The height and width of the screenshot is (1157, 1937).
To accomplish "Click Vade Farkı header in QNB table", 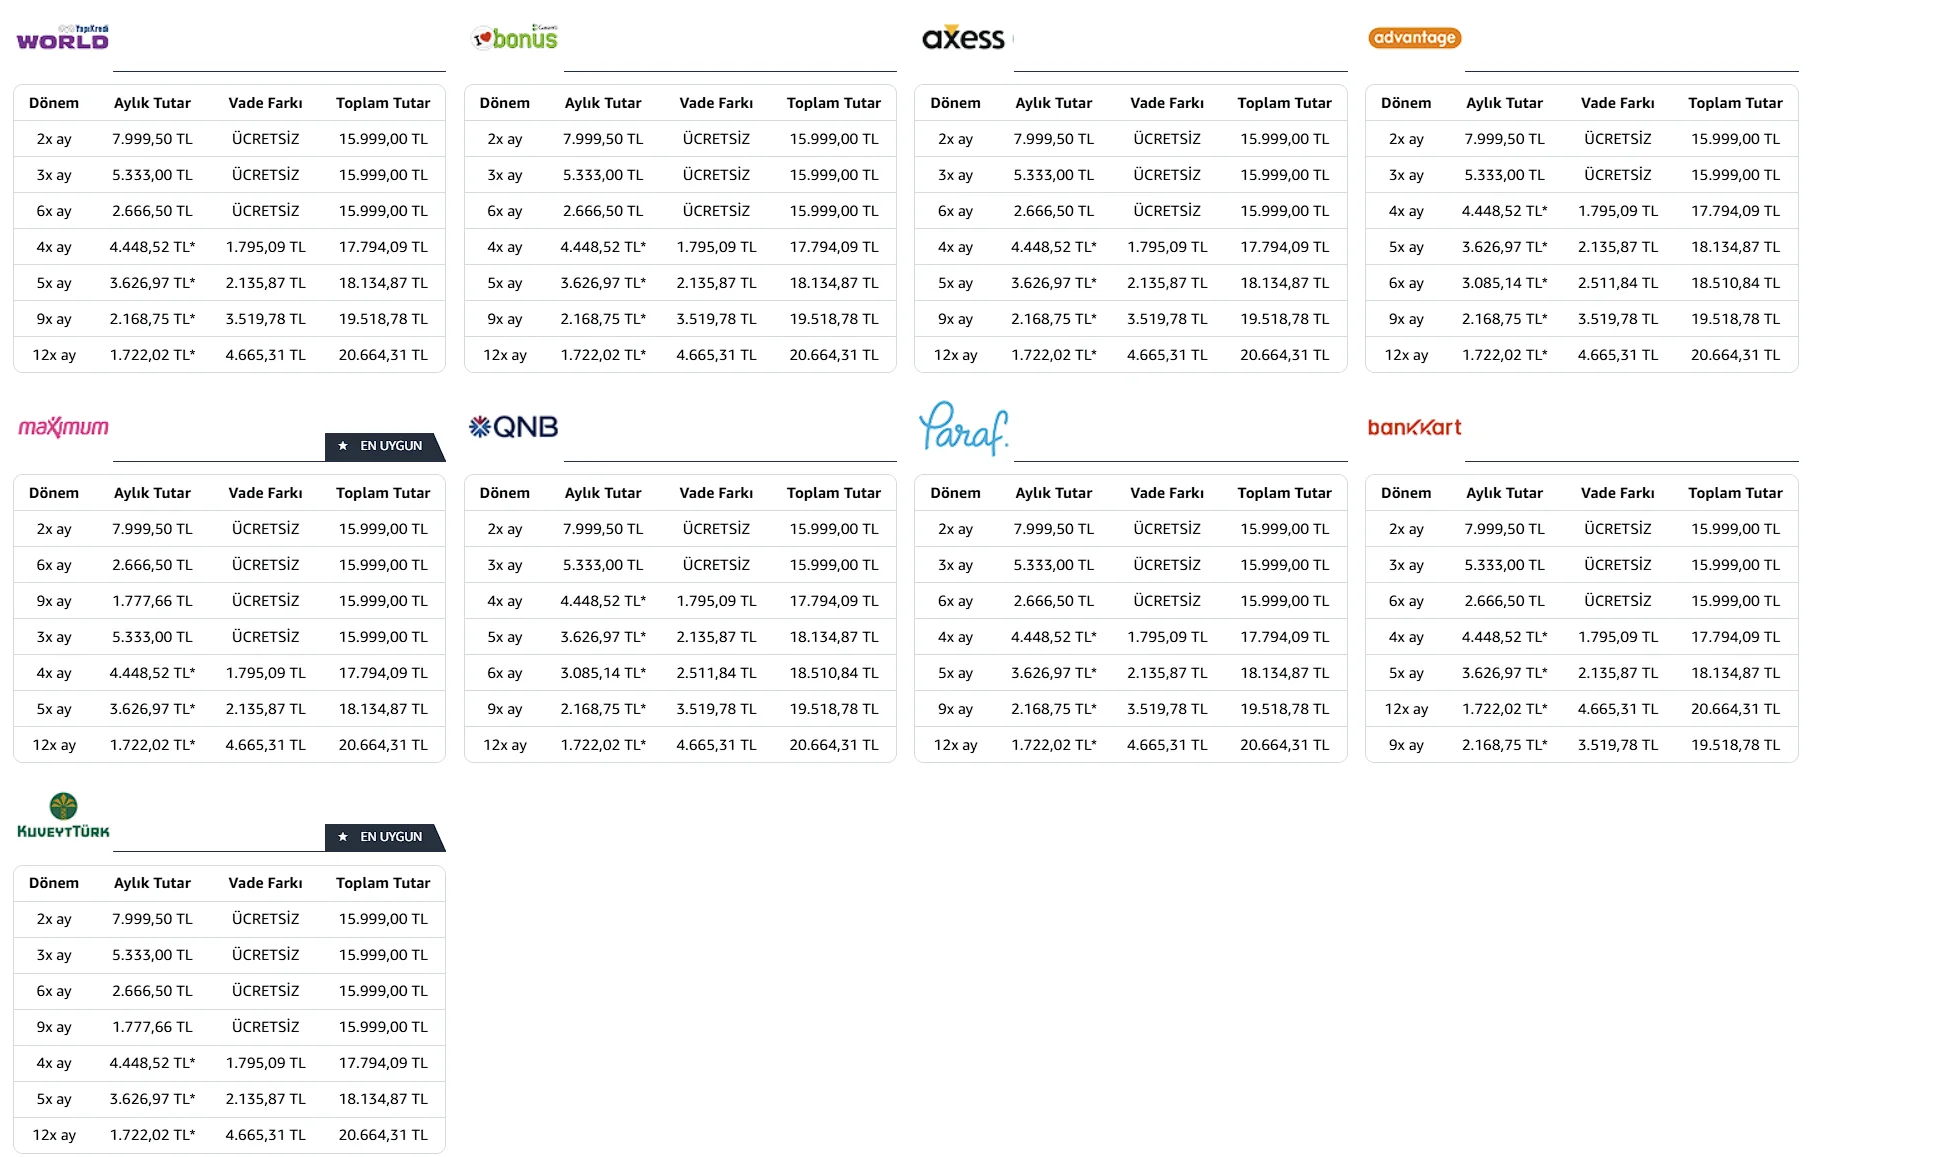I will click(x=716, y=493).
